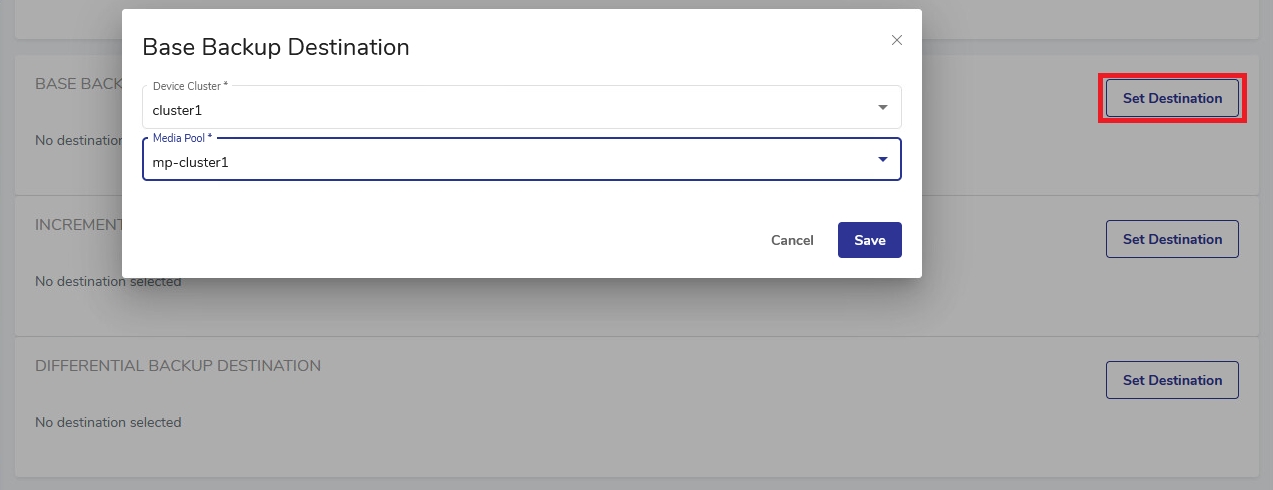This screenshot has width=1273, height=490.
Task: Click the mp-cluster1 value in Media Pool
Action: (190, 162)
